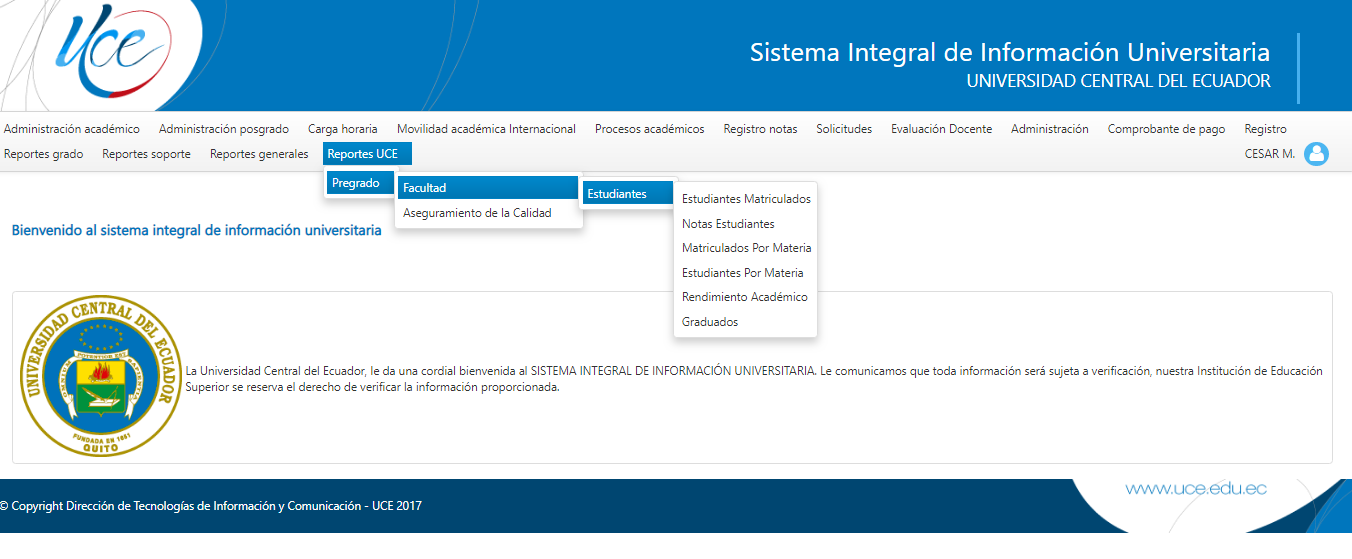Open Rendimiento Académico report
The width and height of the screenshot is (1352, 559).
pos(747,297)
